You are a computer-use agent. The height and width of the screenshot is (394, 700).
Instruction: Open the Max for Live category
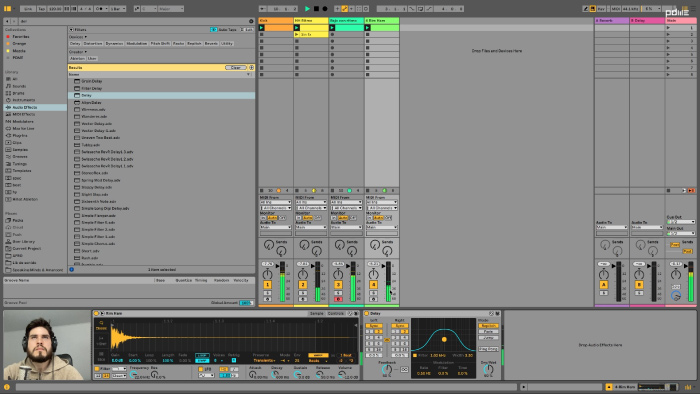click(x=23, y=129)
